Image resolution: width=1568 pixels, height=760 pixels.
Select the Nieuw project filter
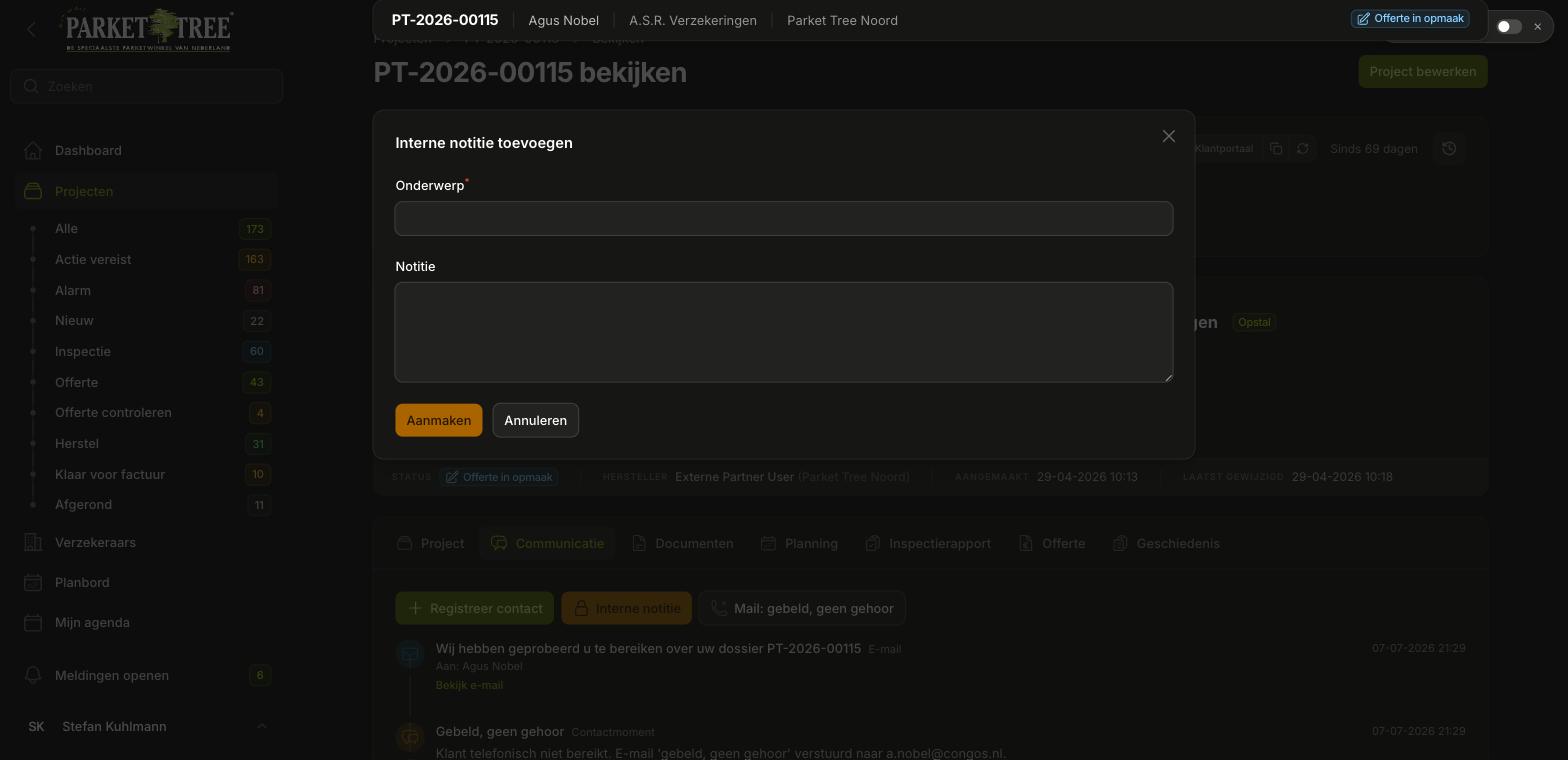146,321
